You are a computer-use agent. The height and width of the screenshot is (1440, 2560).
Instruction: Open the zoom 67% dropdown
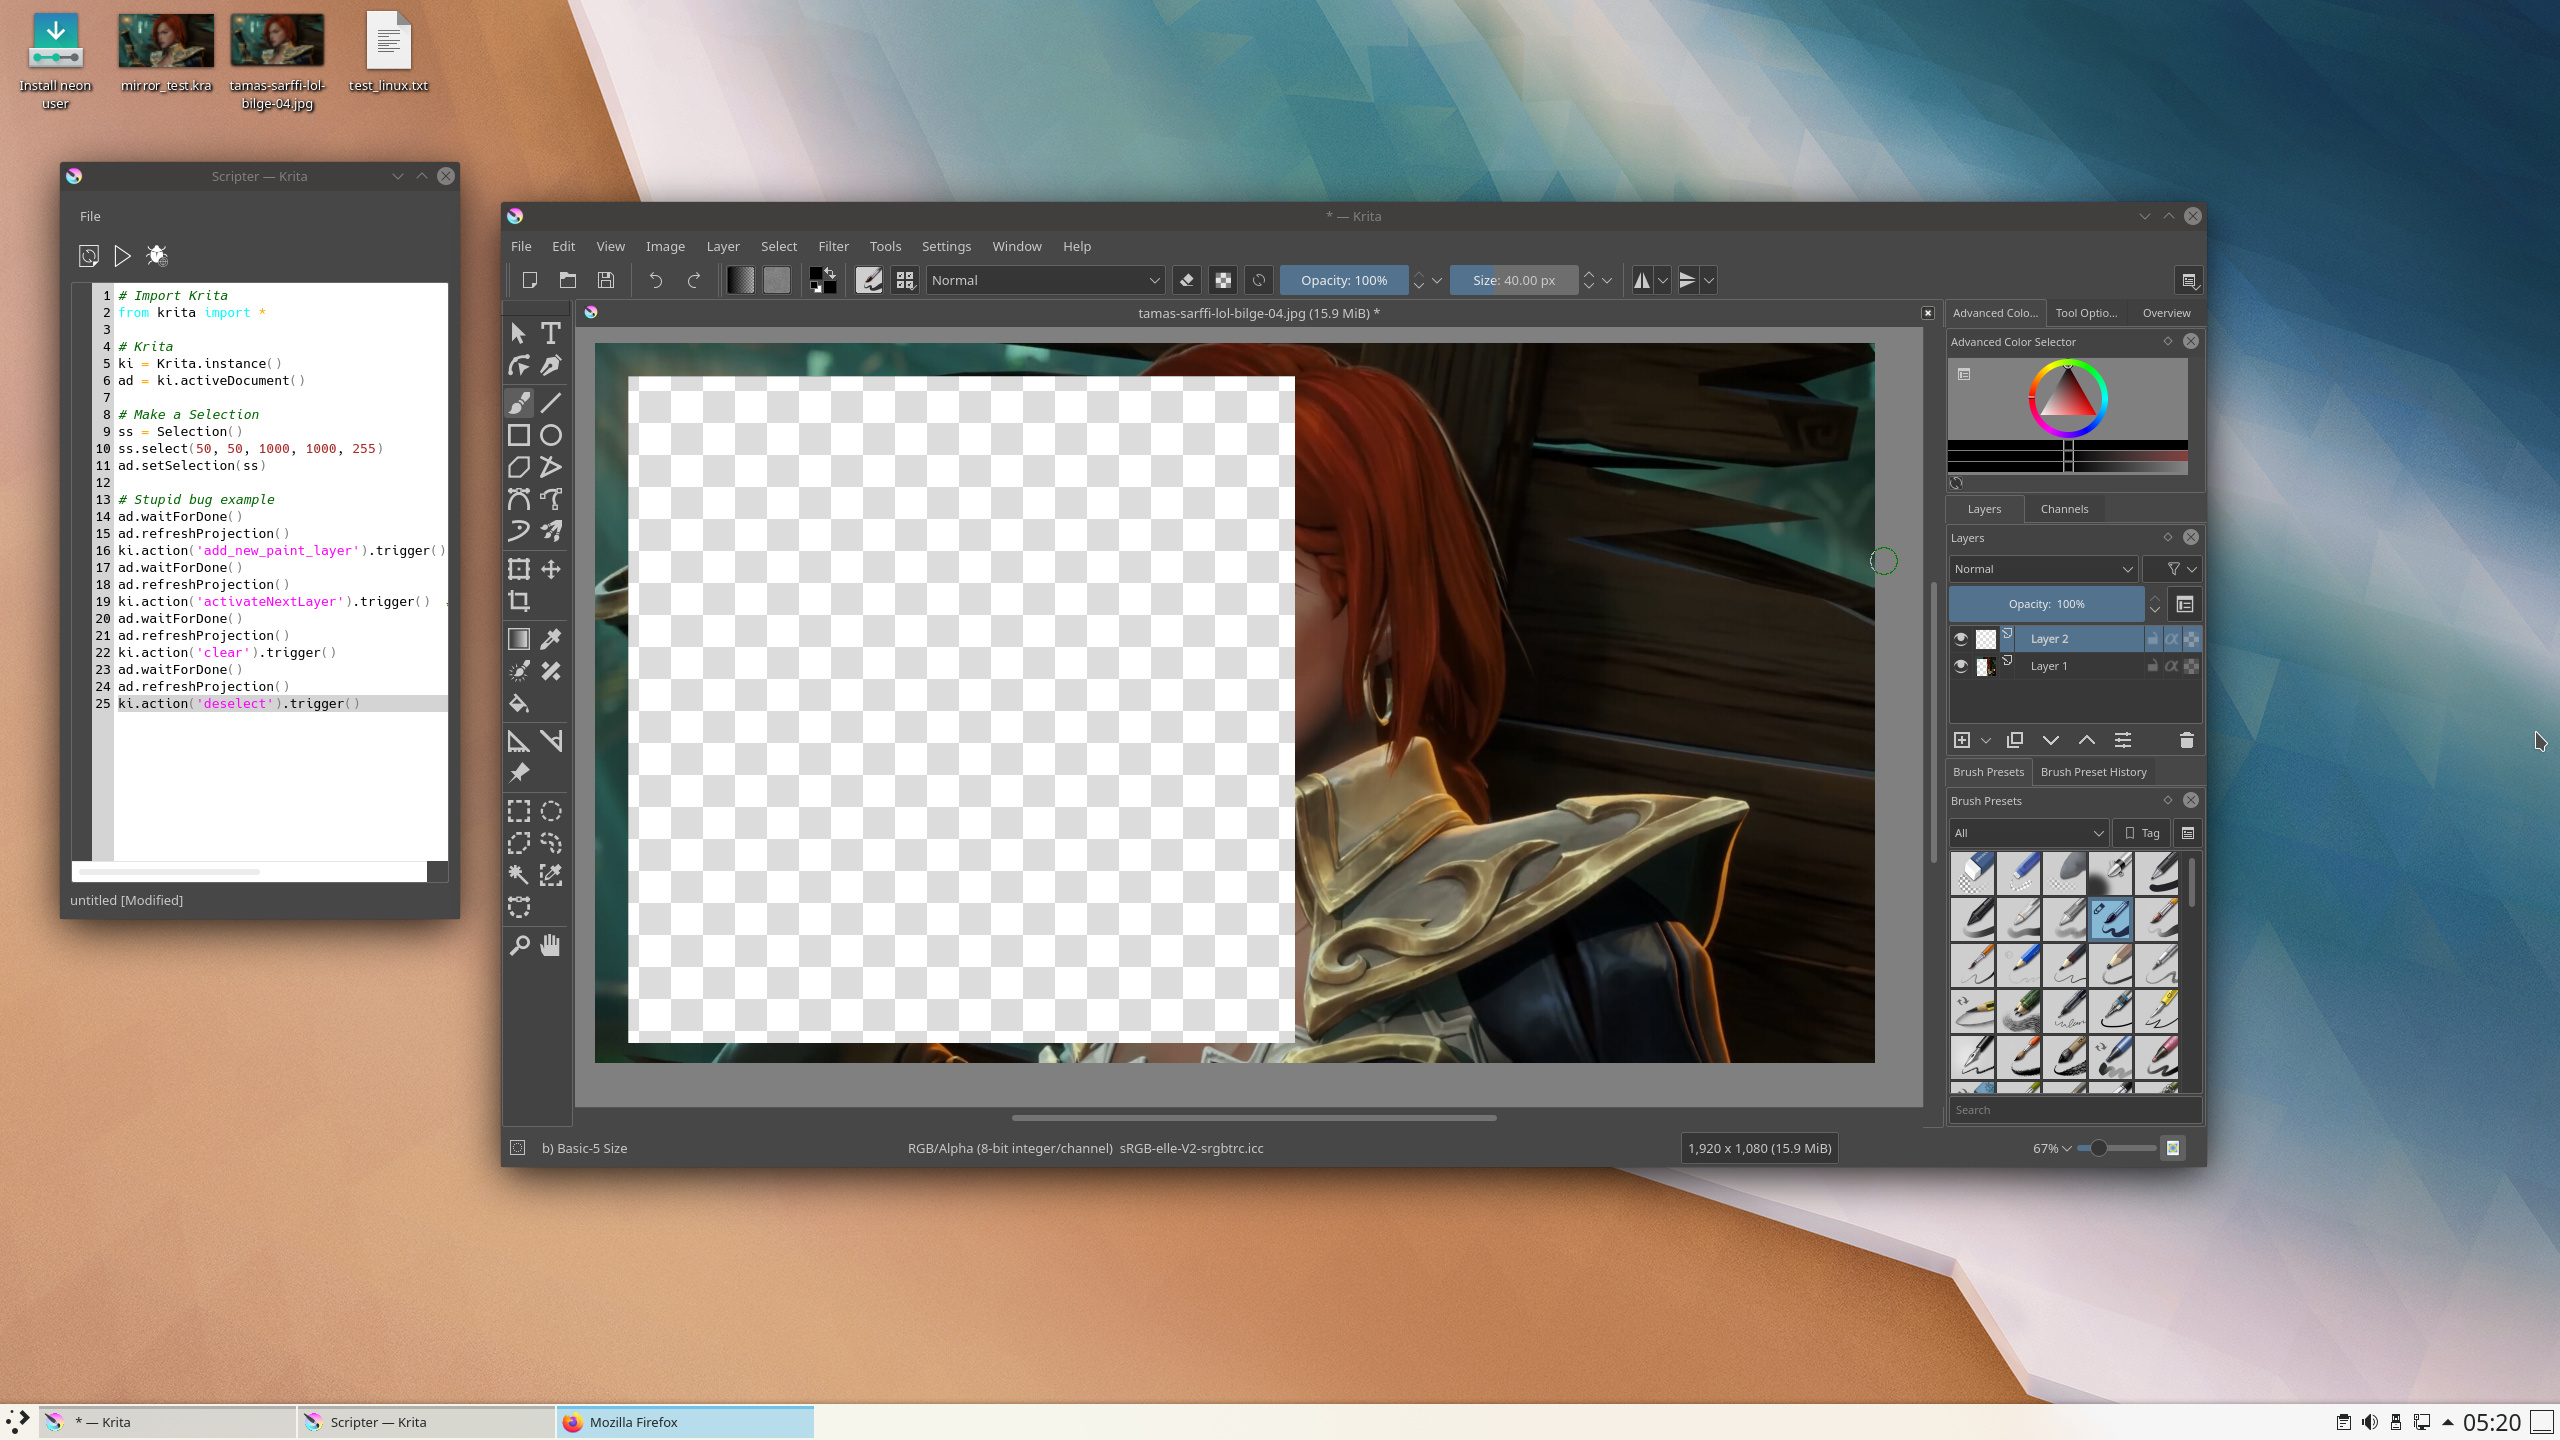(x=2052, y=1149)
